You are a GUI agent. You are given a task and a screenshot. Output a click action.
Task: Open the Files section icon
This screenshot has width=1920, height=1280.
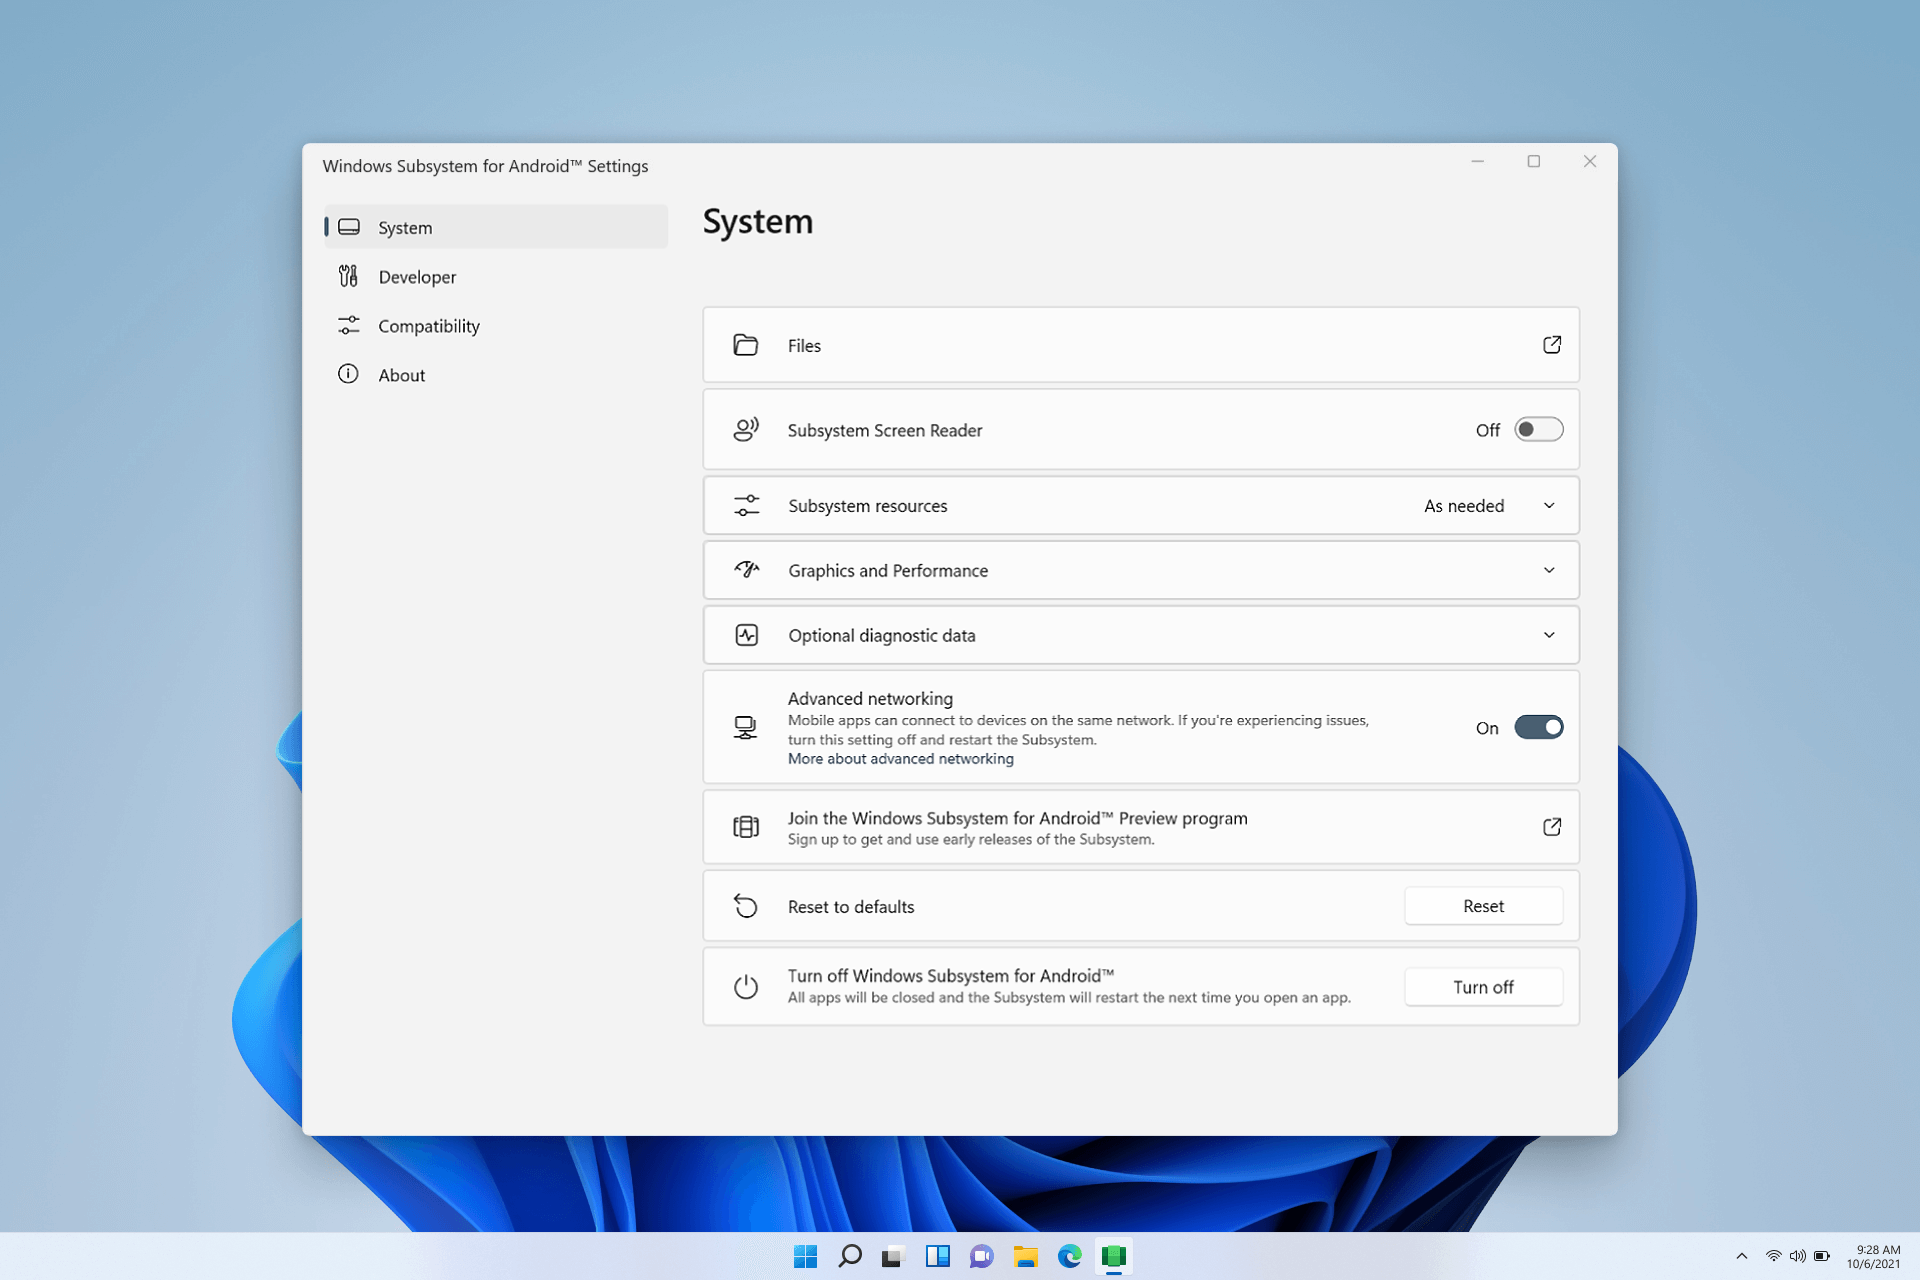[746, 345]
